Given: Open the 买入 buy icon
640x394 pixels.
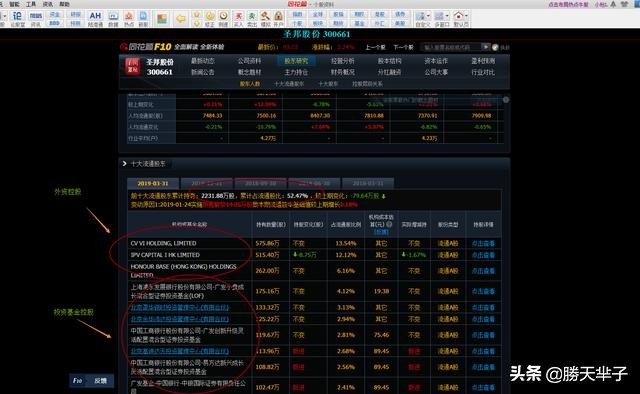Looking at the screenshot, I should [238, 18].
